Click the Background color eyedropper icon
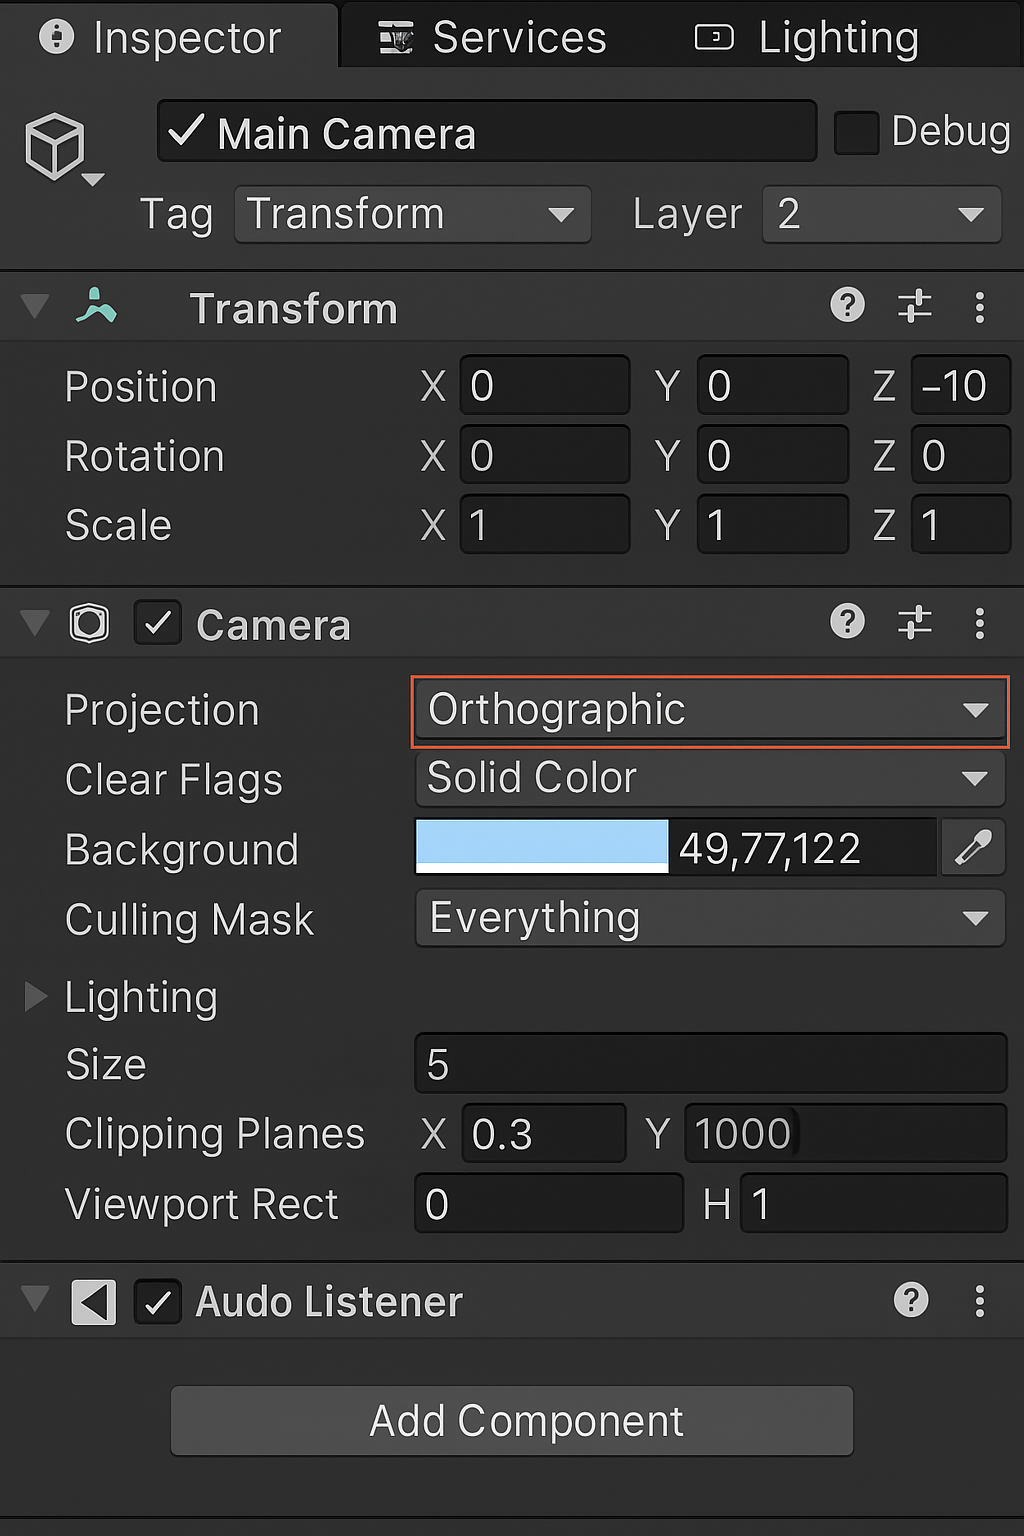The width and height of the screenshot is (1024, 1536). (972, 847)
